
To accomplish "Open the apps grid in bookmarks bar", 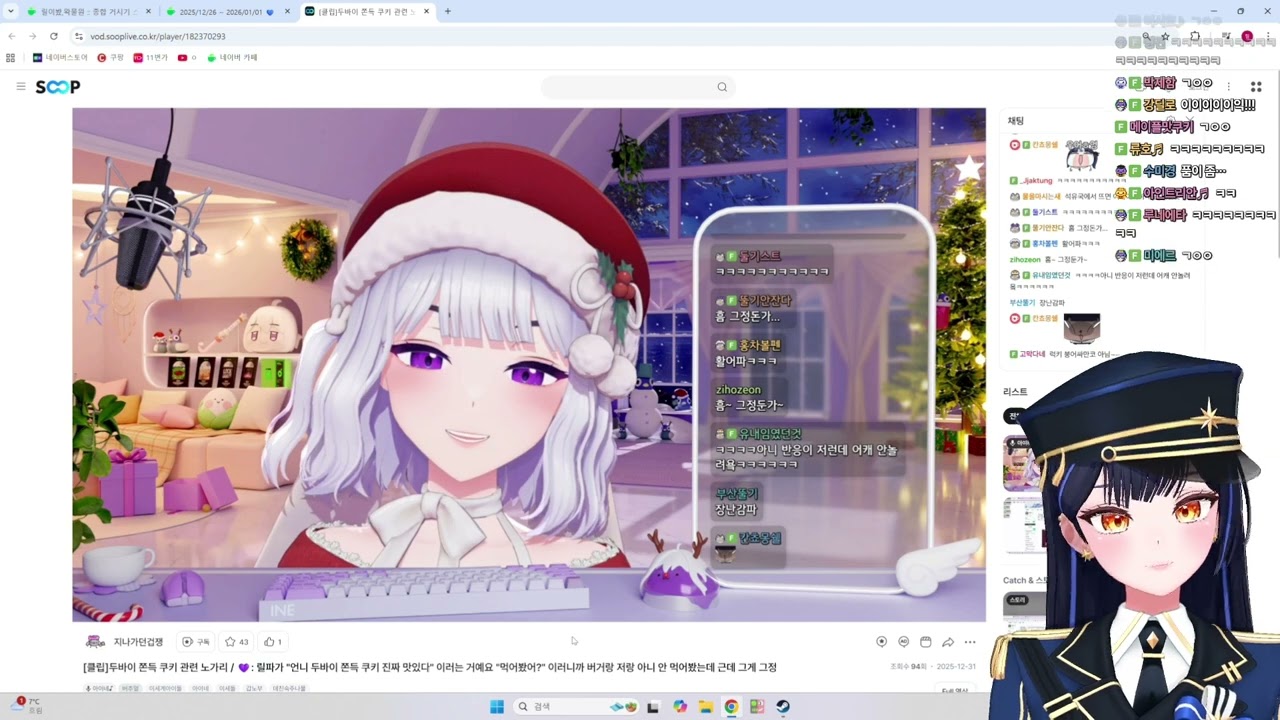I will [x=11, y=58].
